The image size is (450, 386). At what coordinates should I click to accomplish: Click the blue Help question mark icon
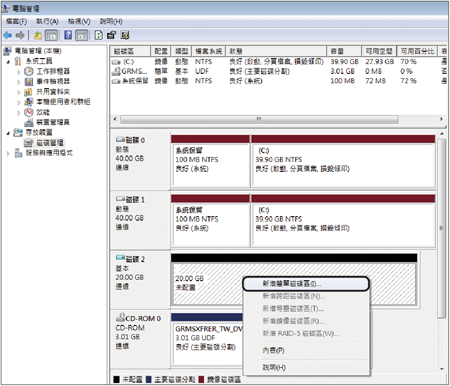68,35
